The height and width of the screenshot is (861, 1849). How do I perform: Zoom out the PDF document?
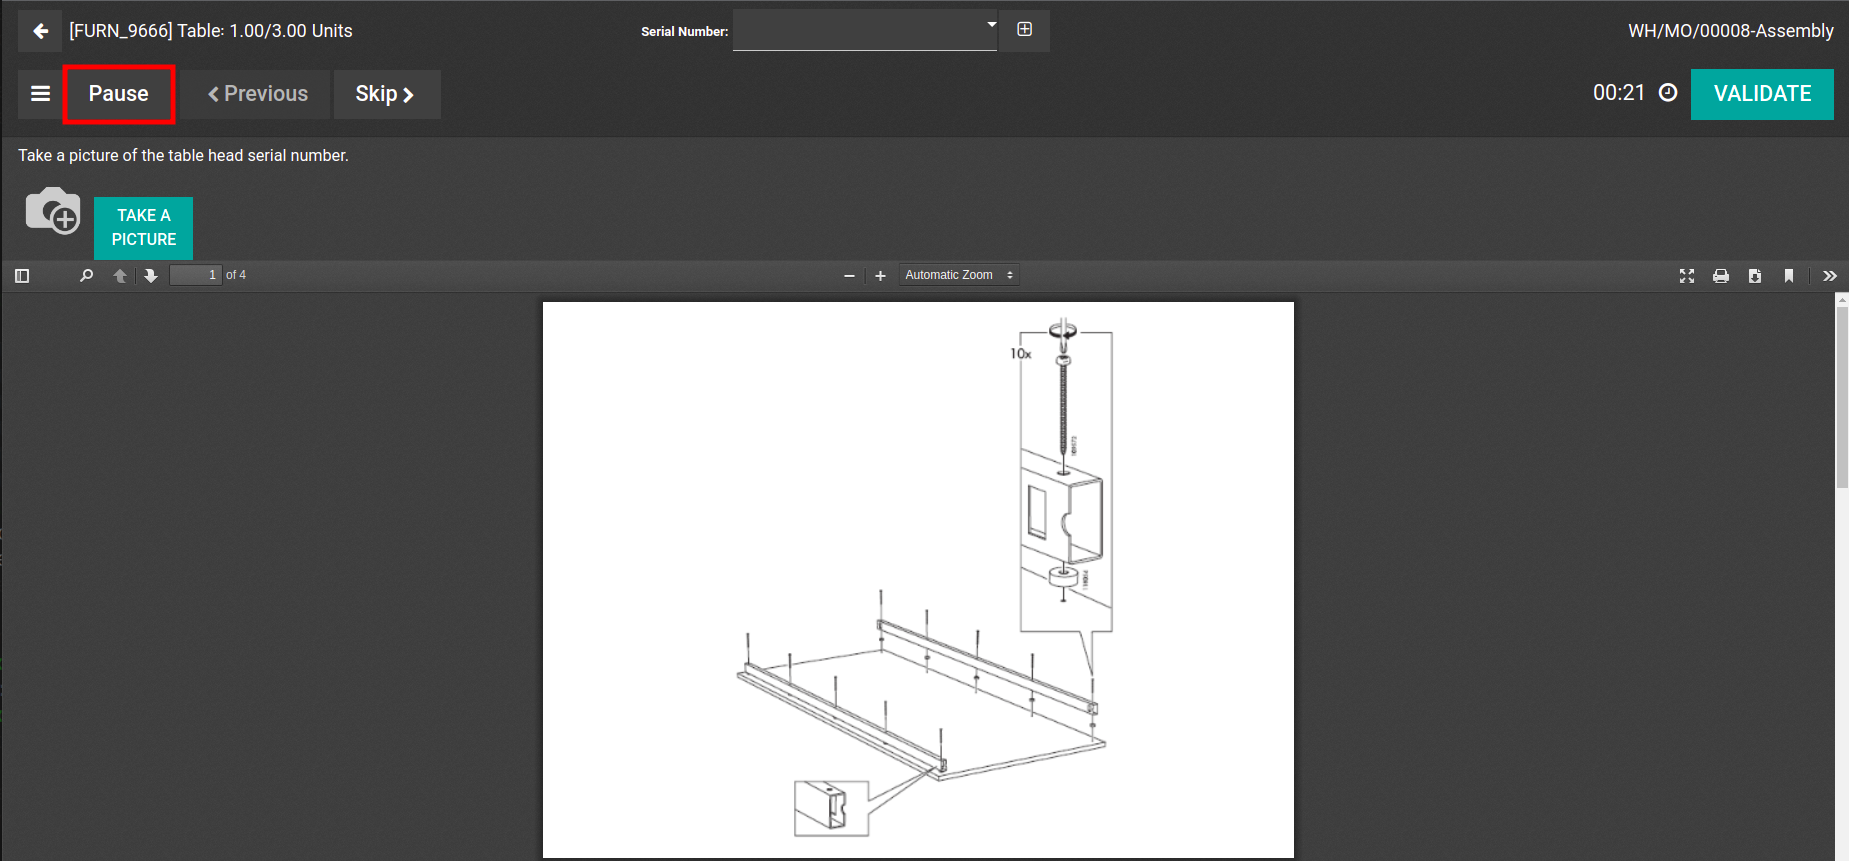(849, 276)
